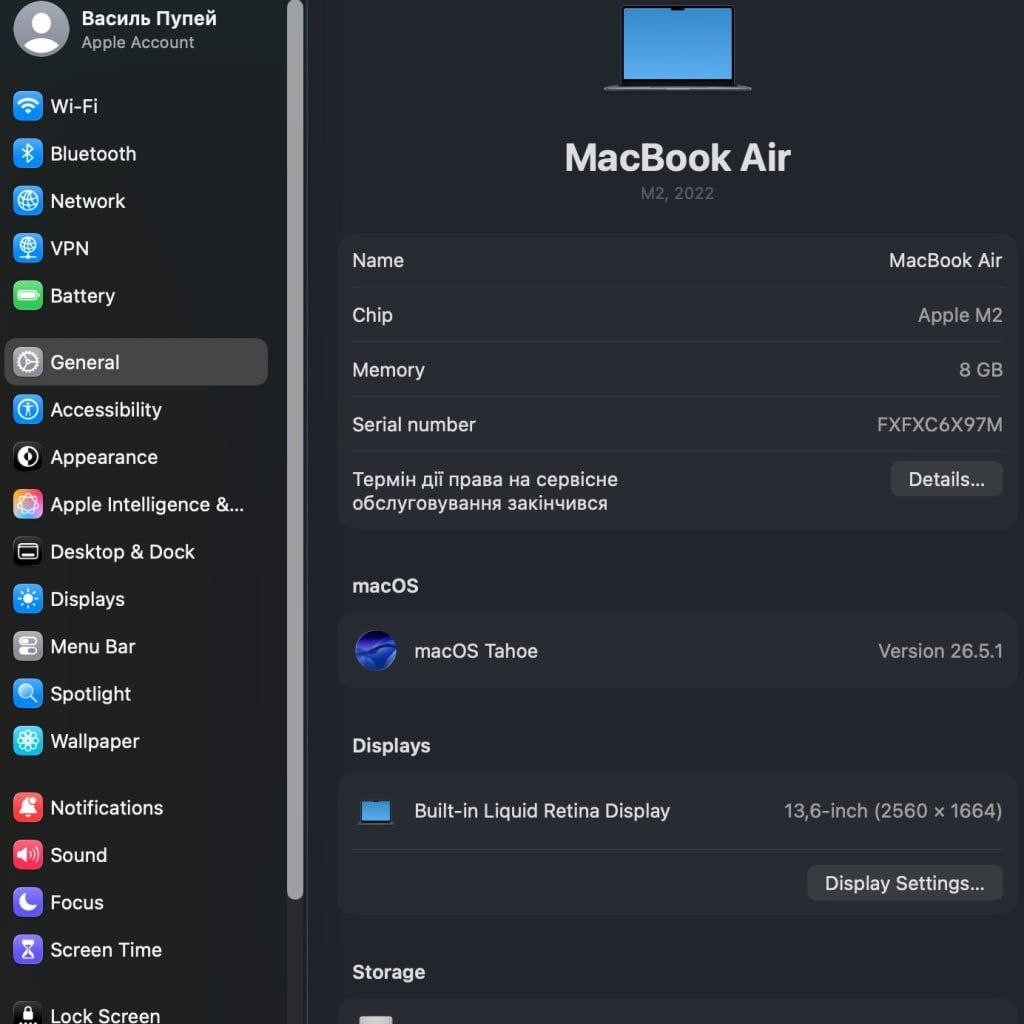Viewport: 1024px width, 1024px height.
Task: Click the Desktop & Dock icon
Action: [27, 552]
